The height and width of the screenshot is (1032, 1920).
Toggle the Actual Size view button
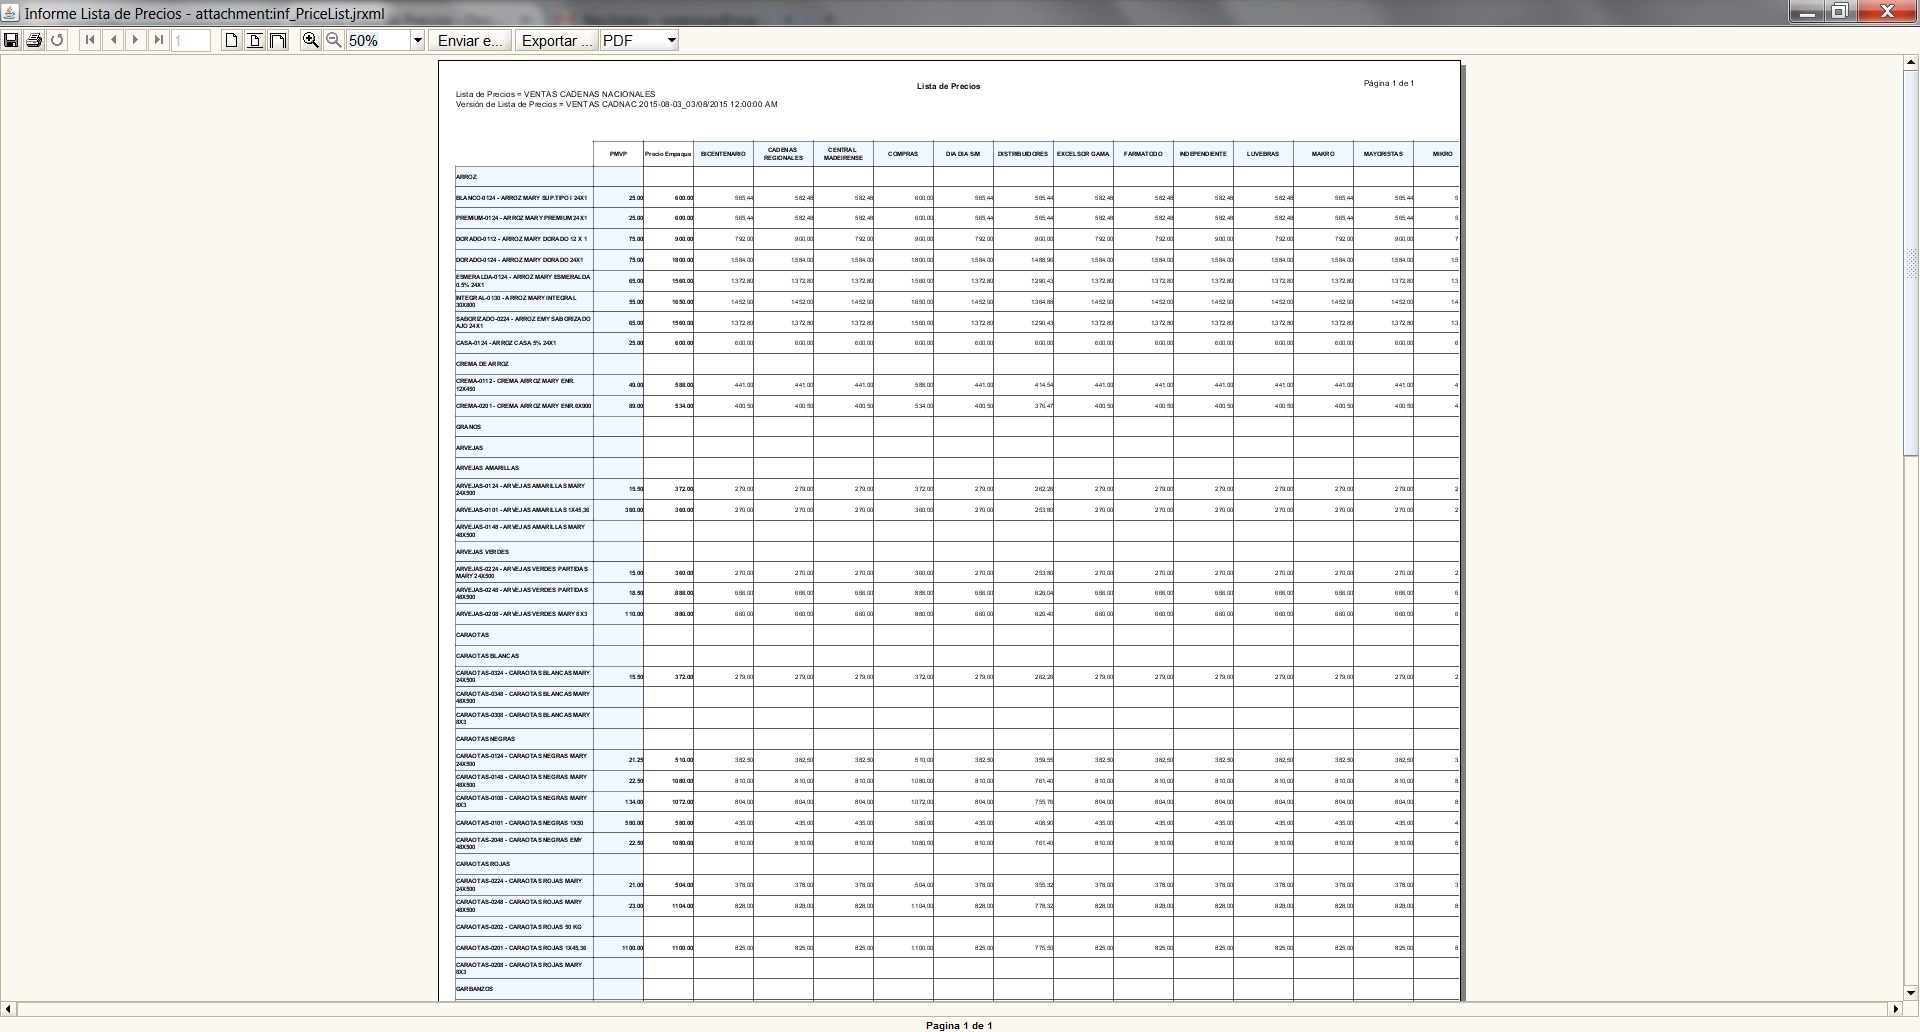tap(232, 40)
